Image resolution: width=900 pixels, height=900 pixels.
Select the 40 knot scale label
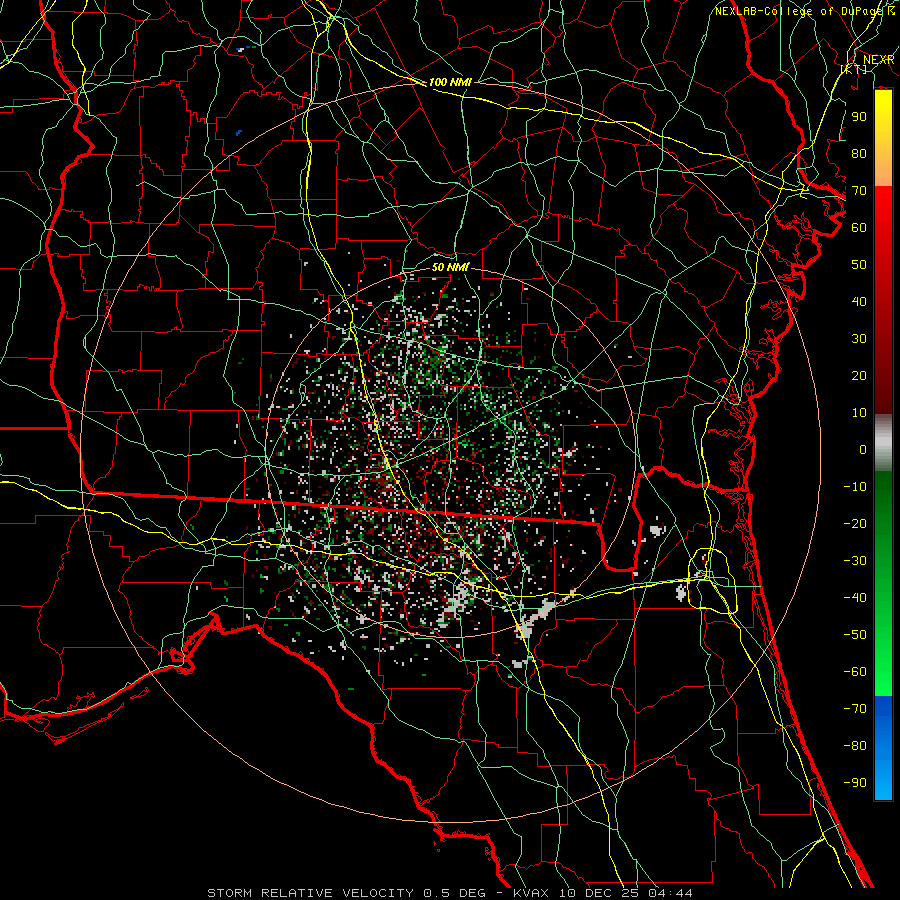point(859,302)
